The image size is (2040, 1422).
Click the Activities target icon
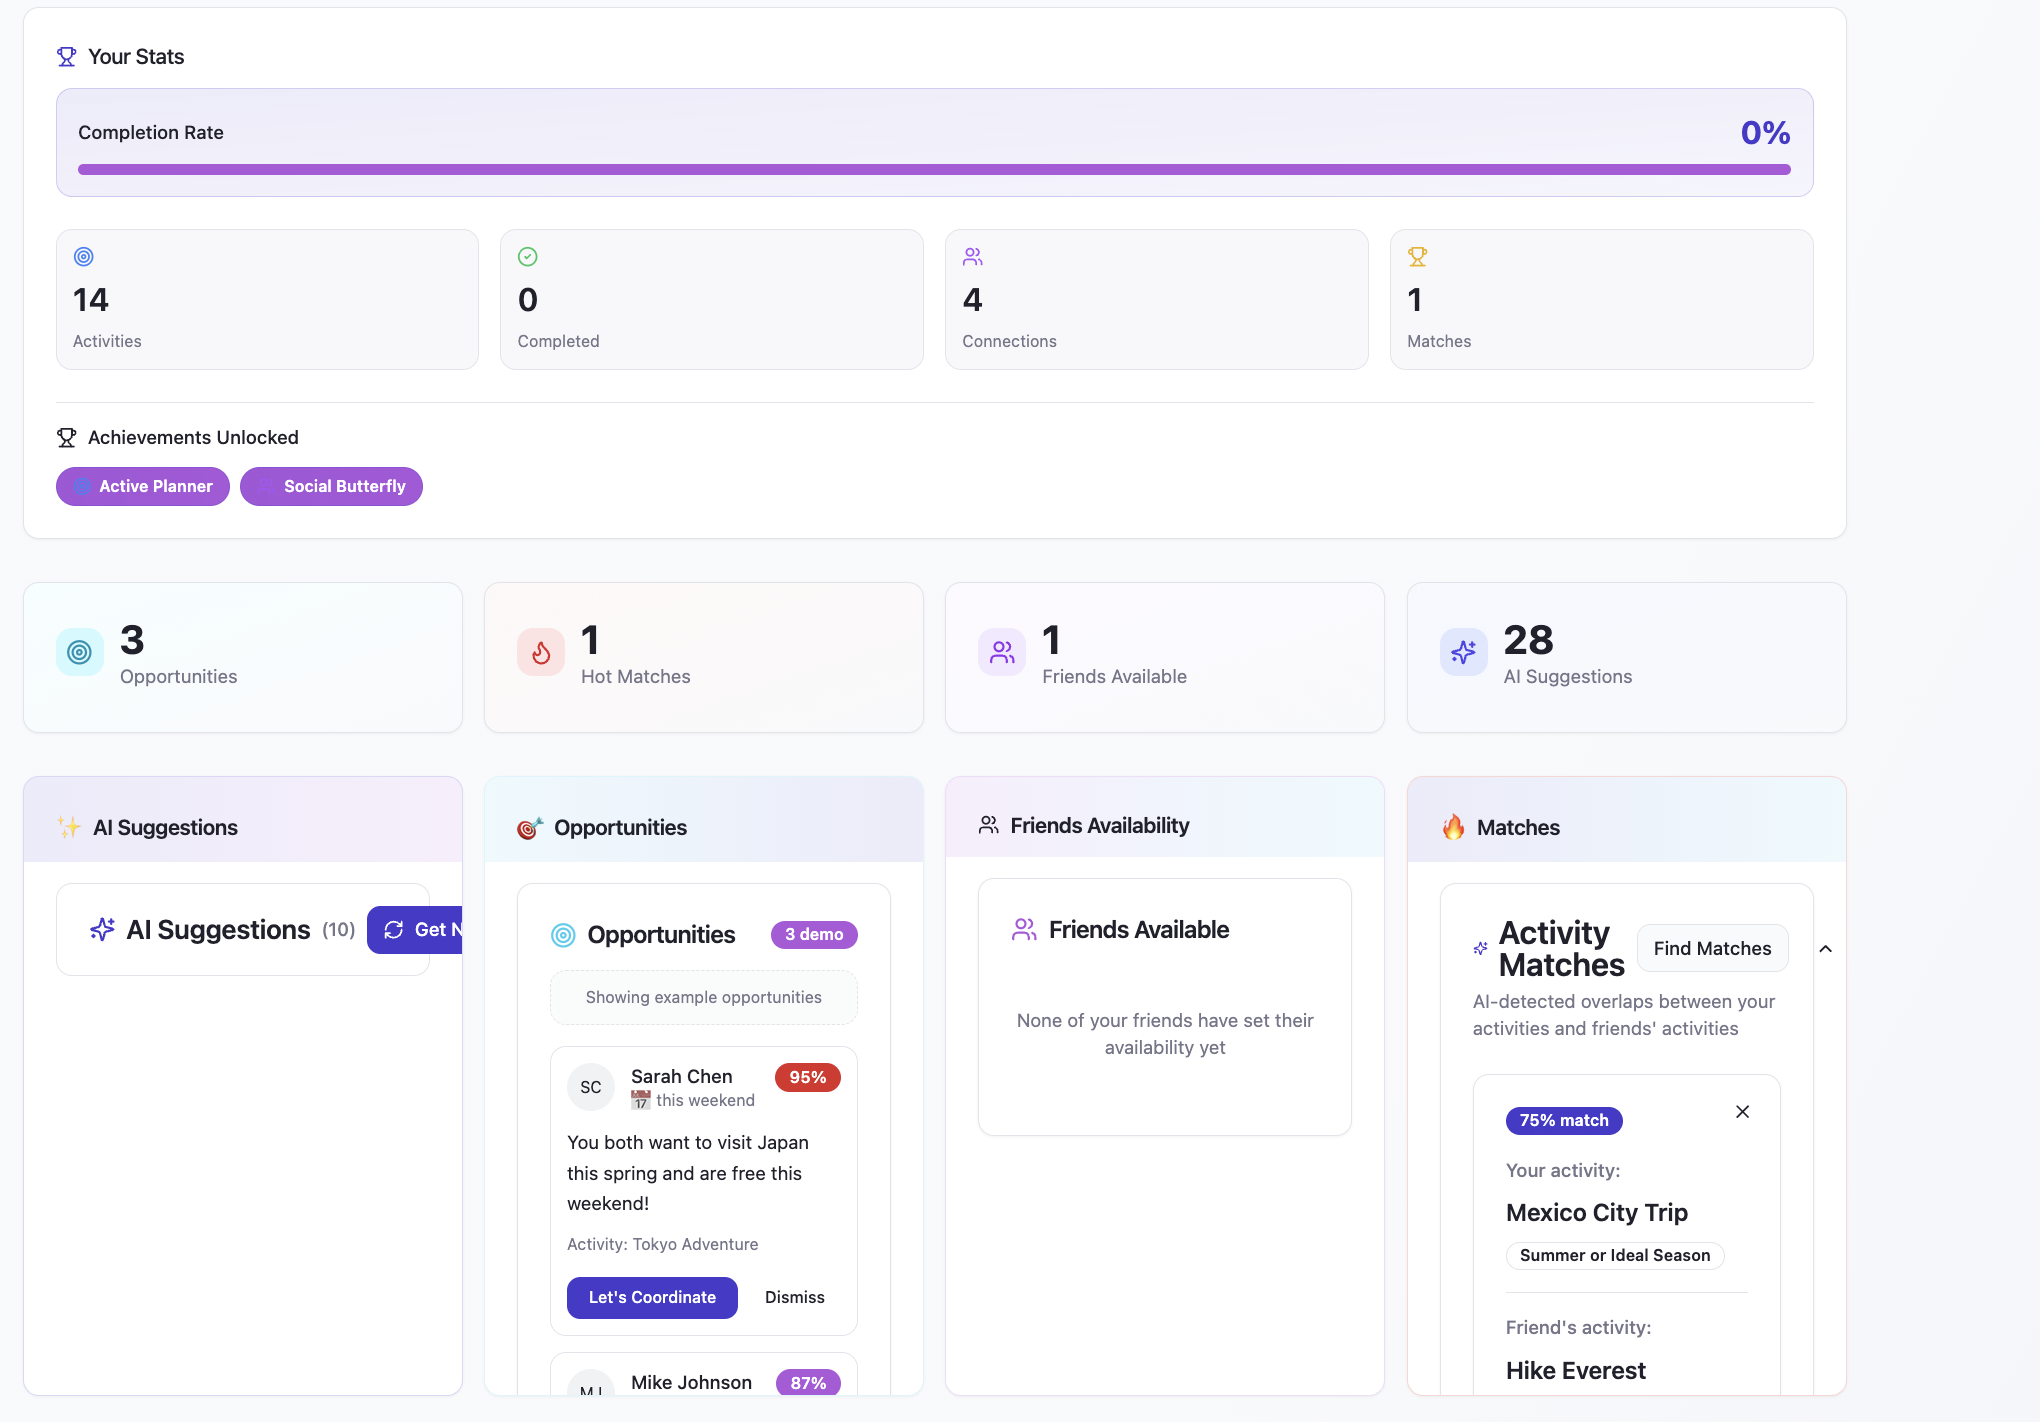pos(84,257)
